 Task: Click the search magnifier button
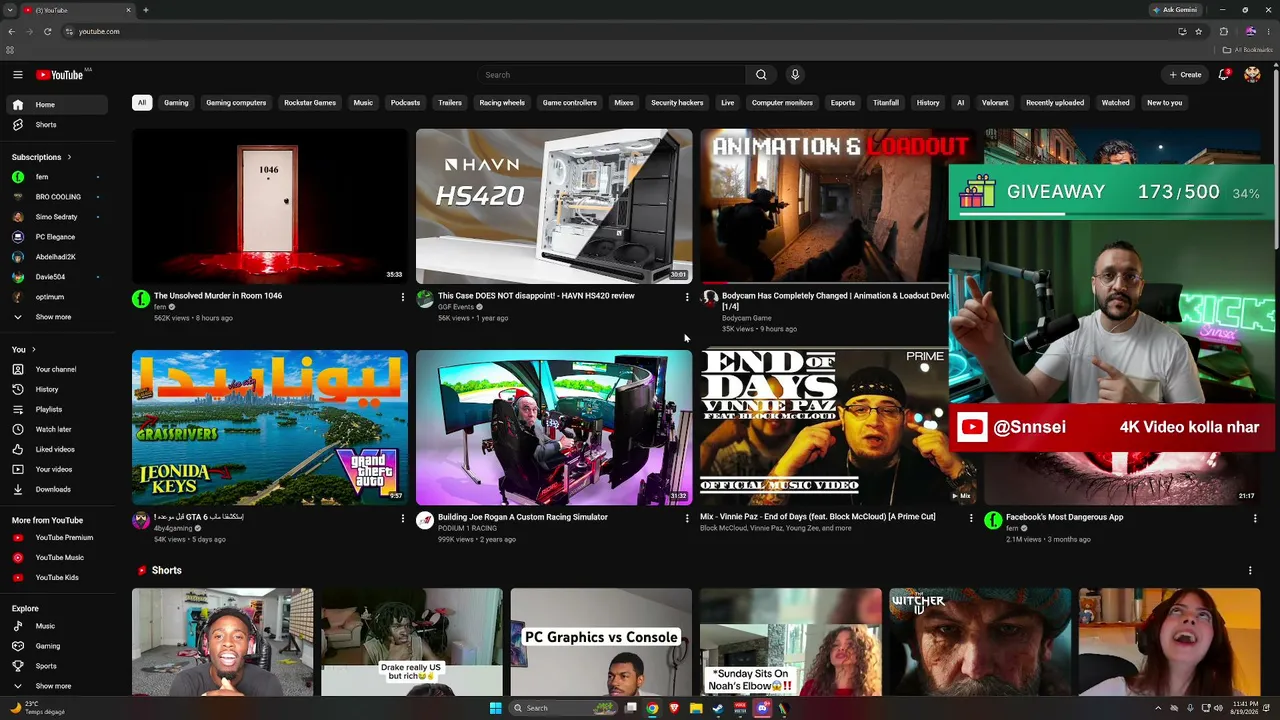pos(761,75)
